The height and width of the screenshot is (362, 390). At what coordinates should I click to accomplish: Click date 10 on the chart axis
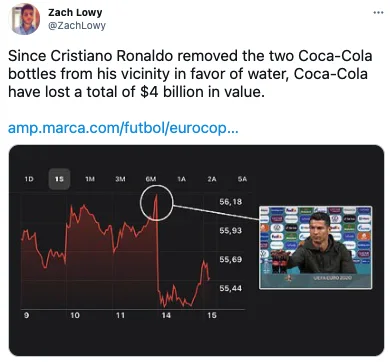point(75,315)
